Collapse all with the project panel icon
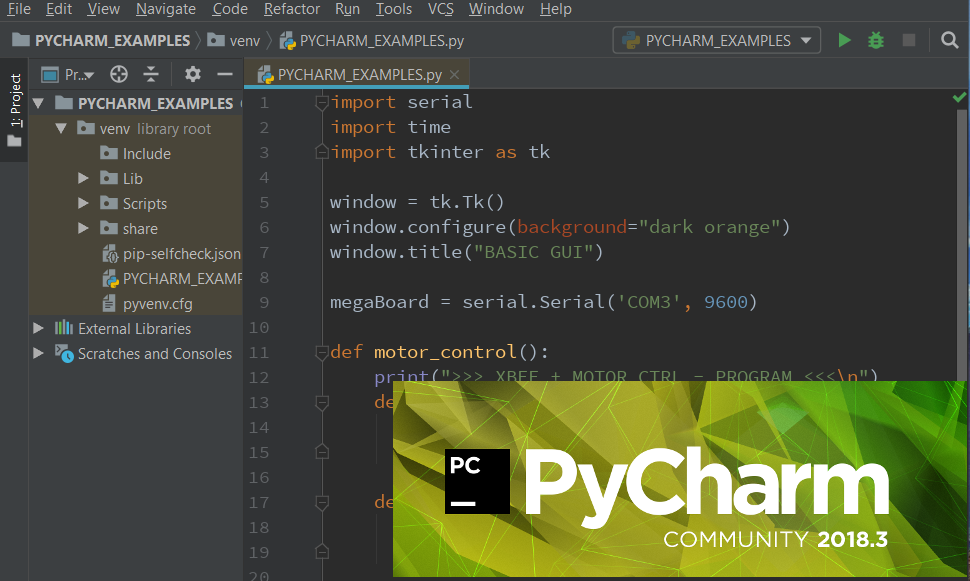Viewport: 970px width, 581px height. click(151, 74)
